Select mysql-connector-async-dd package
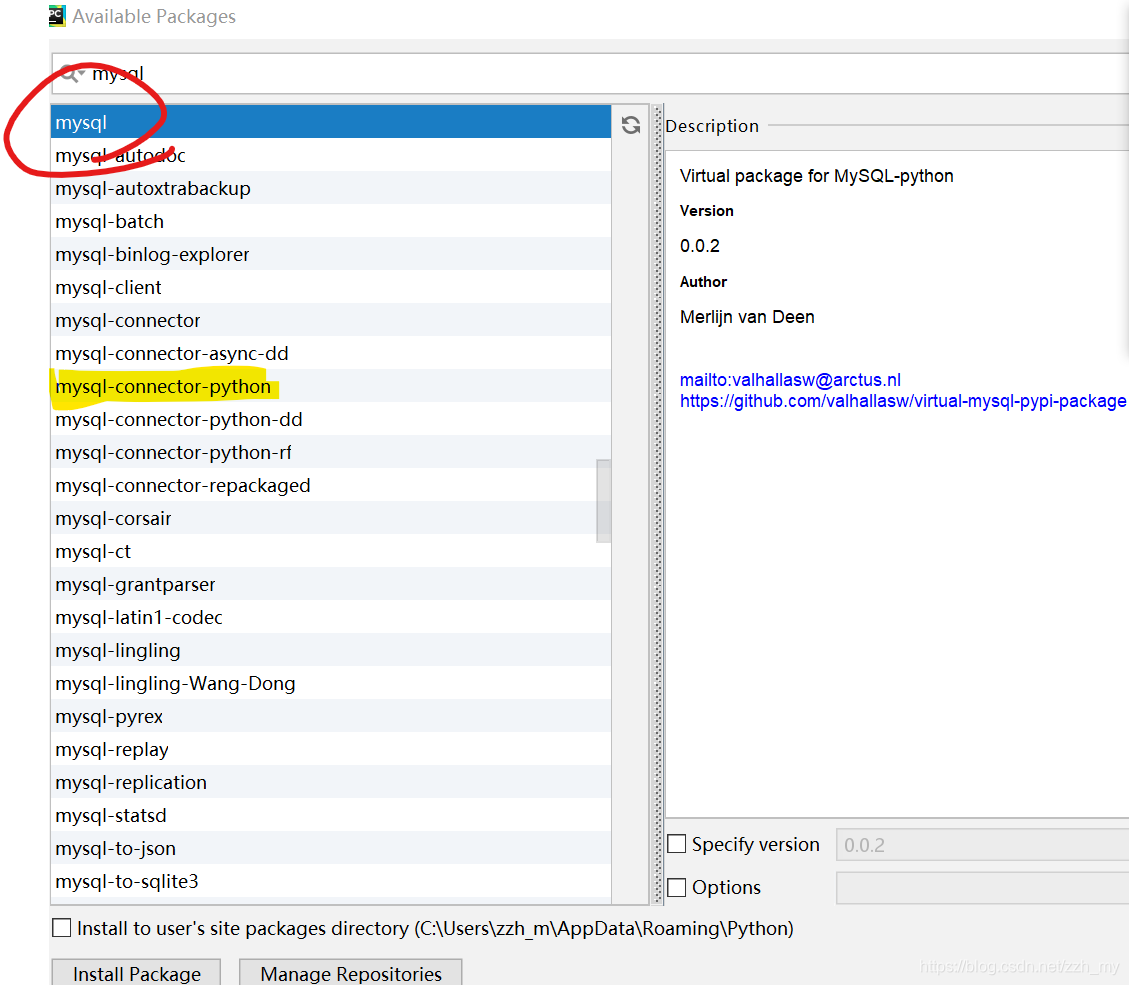The width and height of the screenshot is (1129, 985). pyautogui.click(x=331, y=354)
